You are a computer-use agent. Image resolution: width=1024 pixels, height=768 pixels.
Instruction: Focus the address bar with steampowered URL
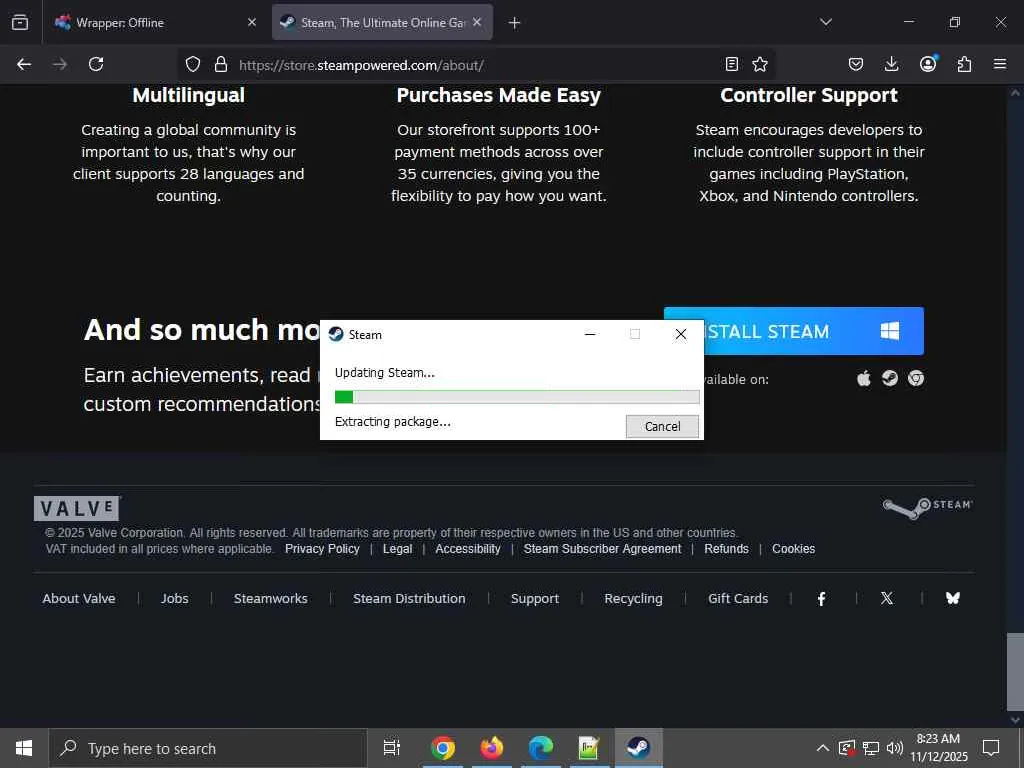pyautogui.click(x=477, y=65)
